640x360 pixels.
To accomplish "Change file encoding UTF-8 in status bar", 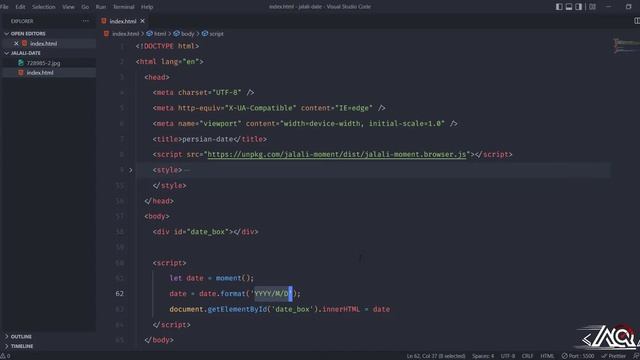I will coord(508,356).
